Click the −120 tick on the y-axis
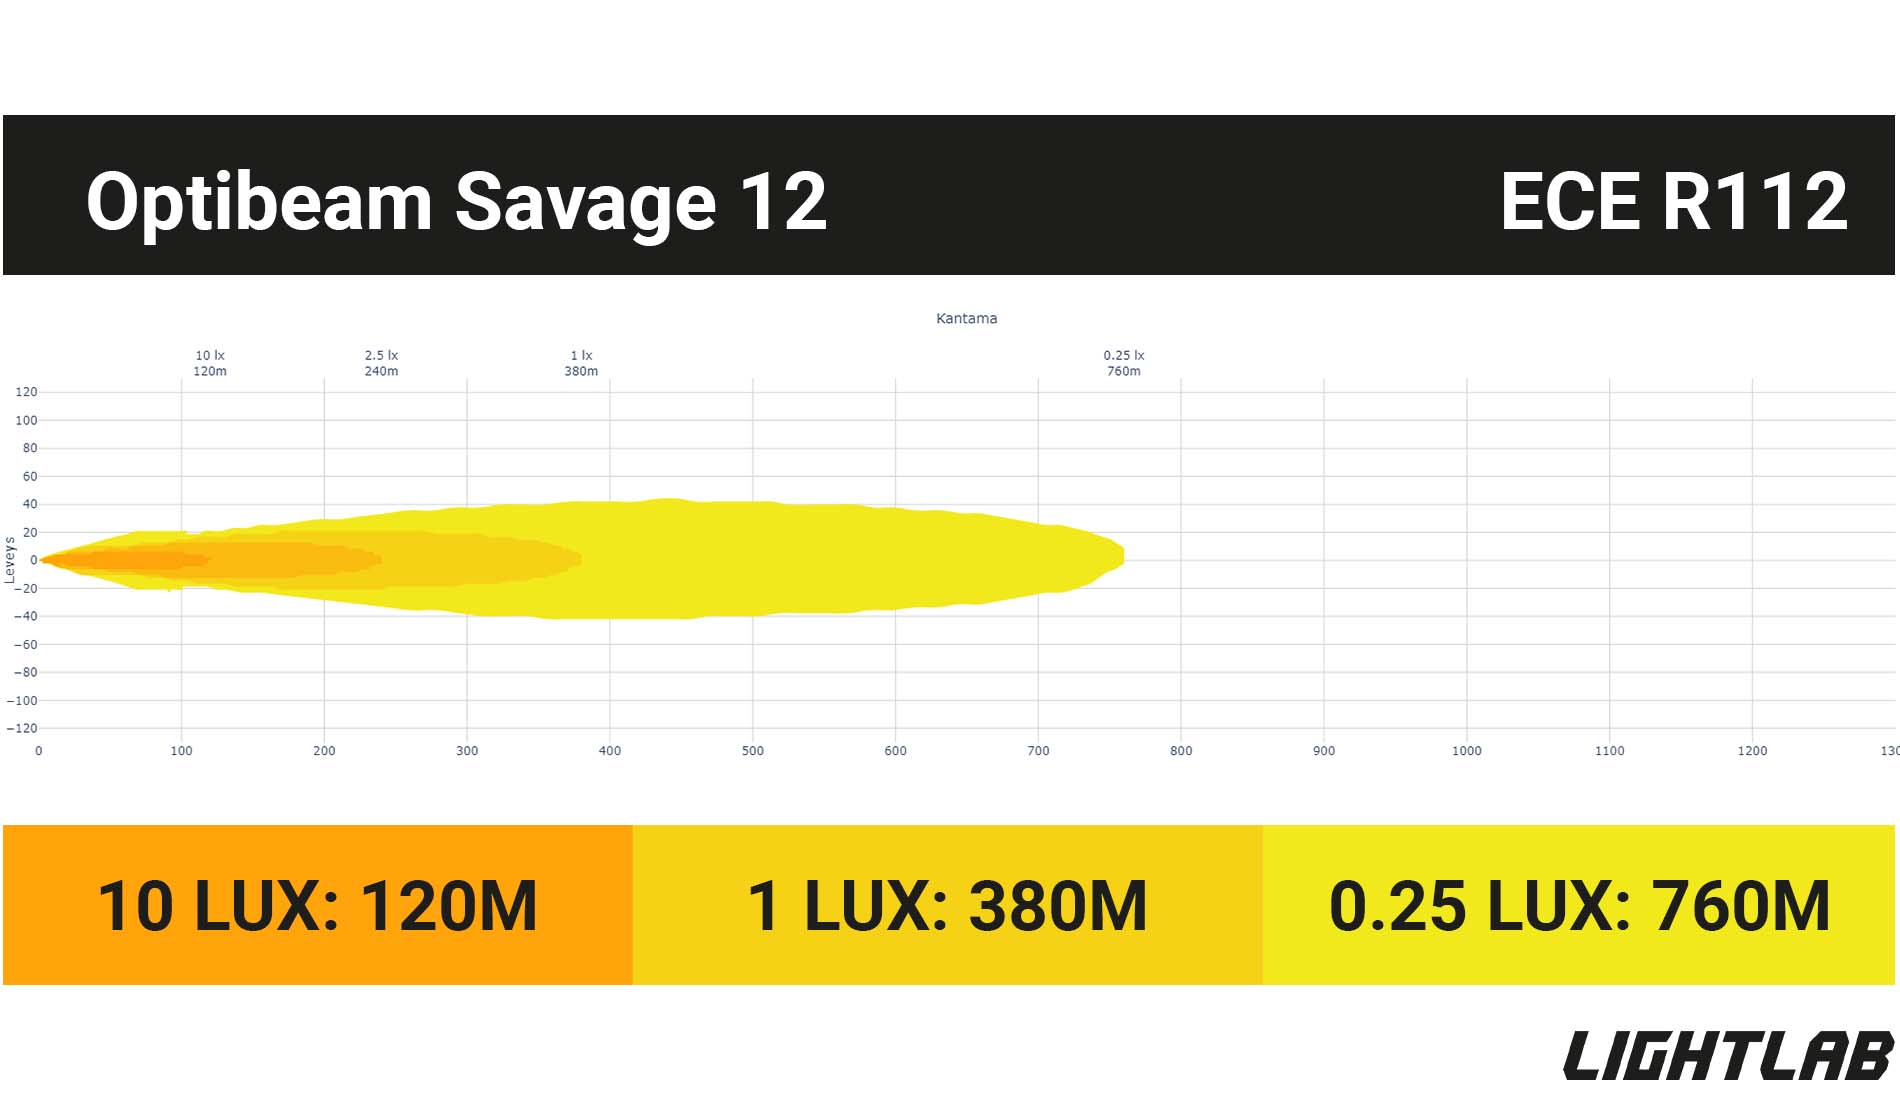 click(x=22, y=728)
